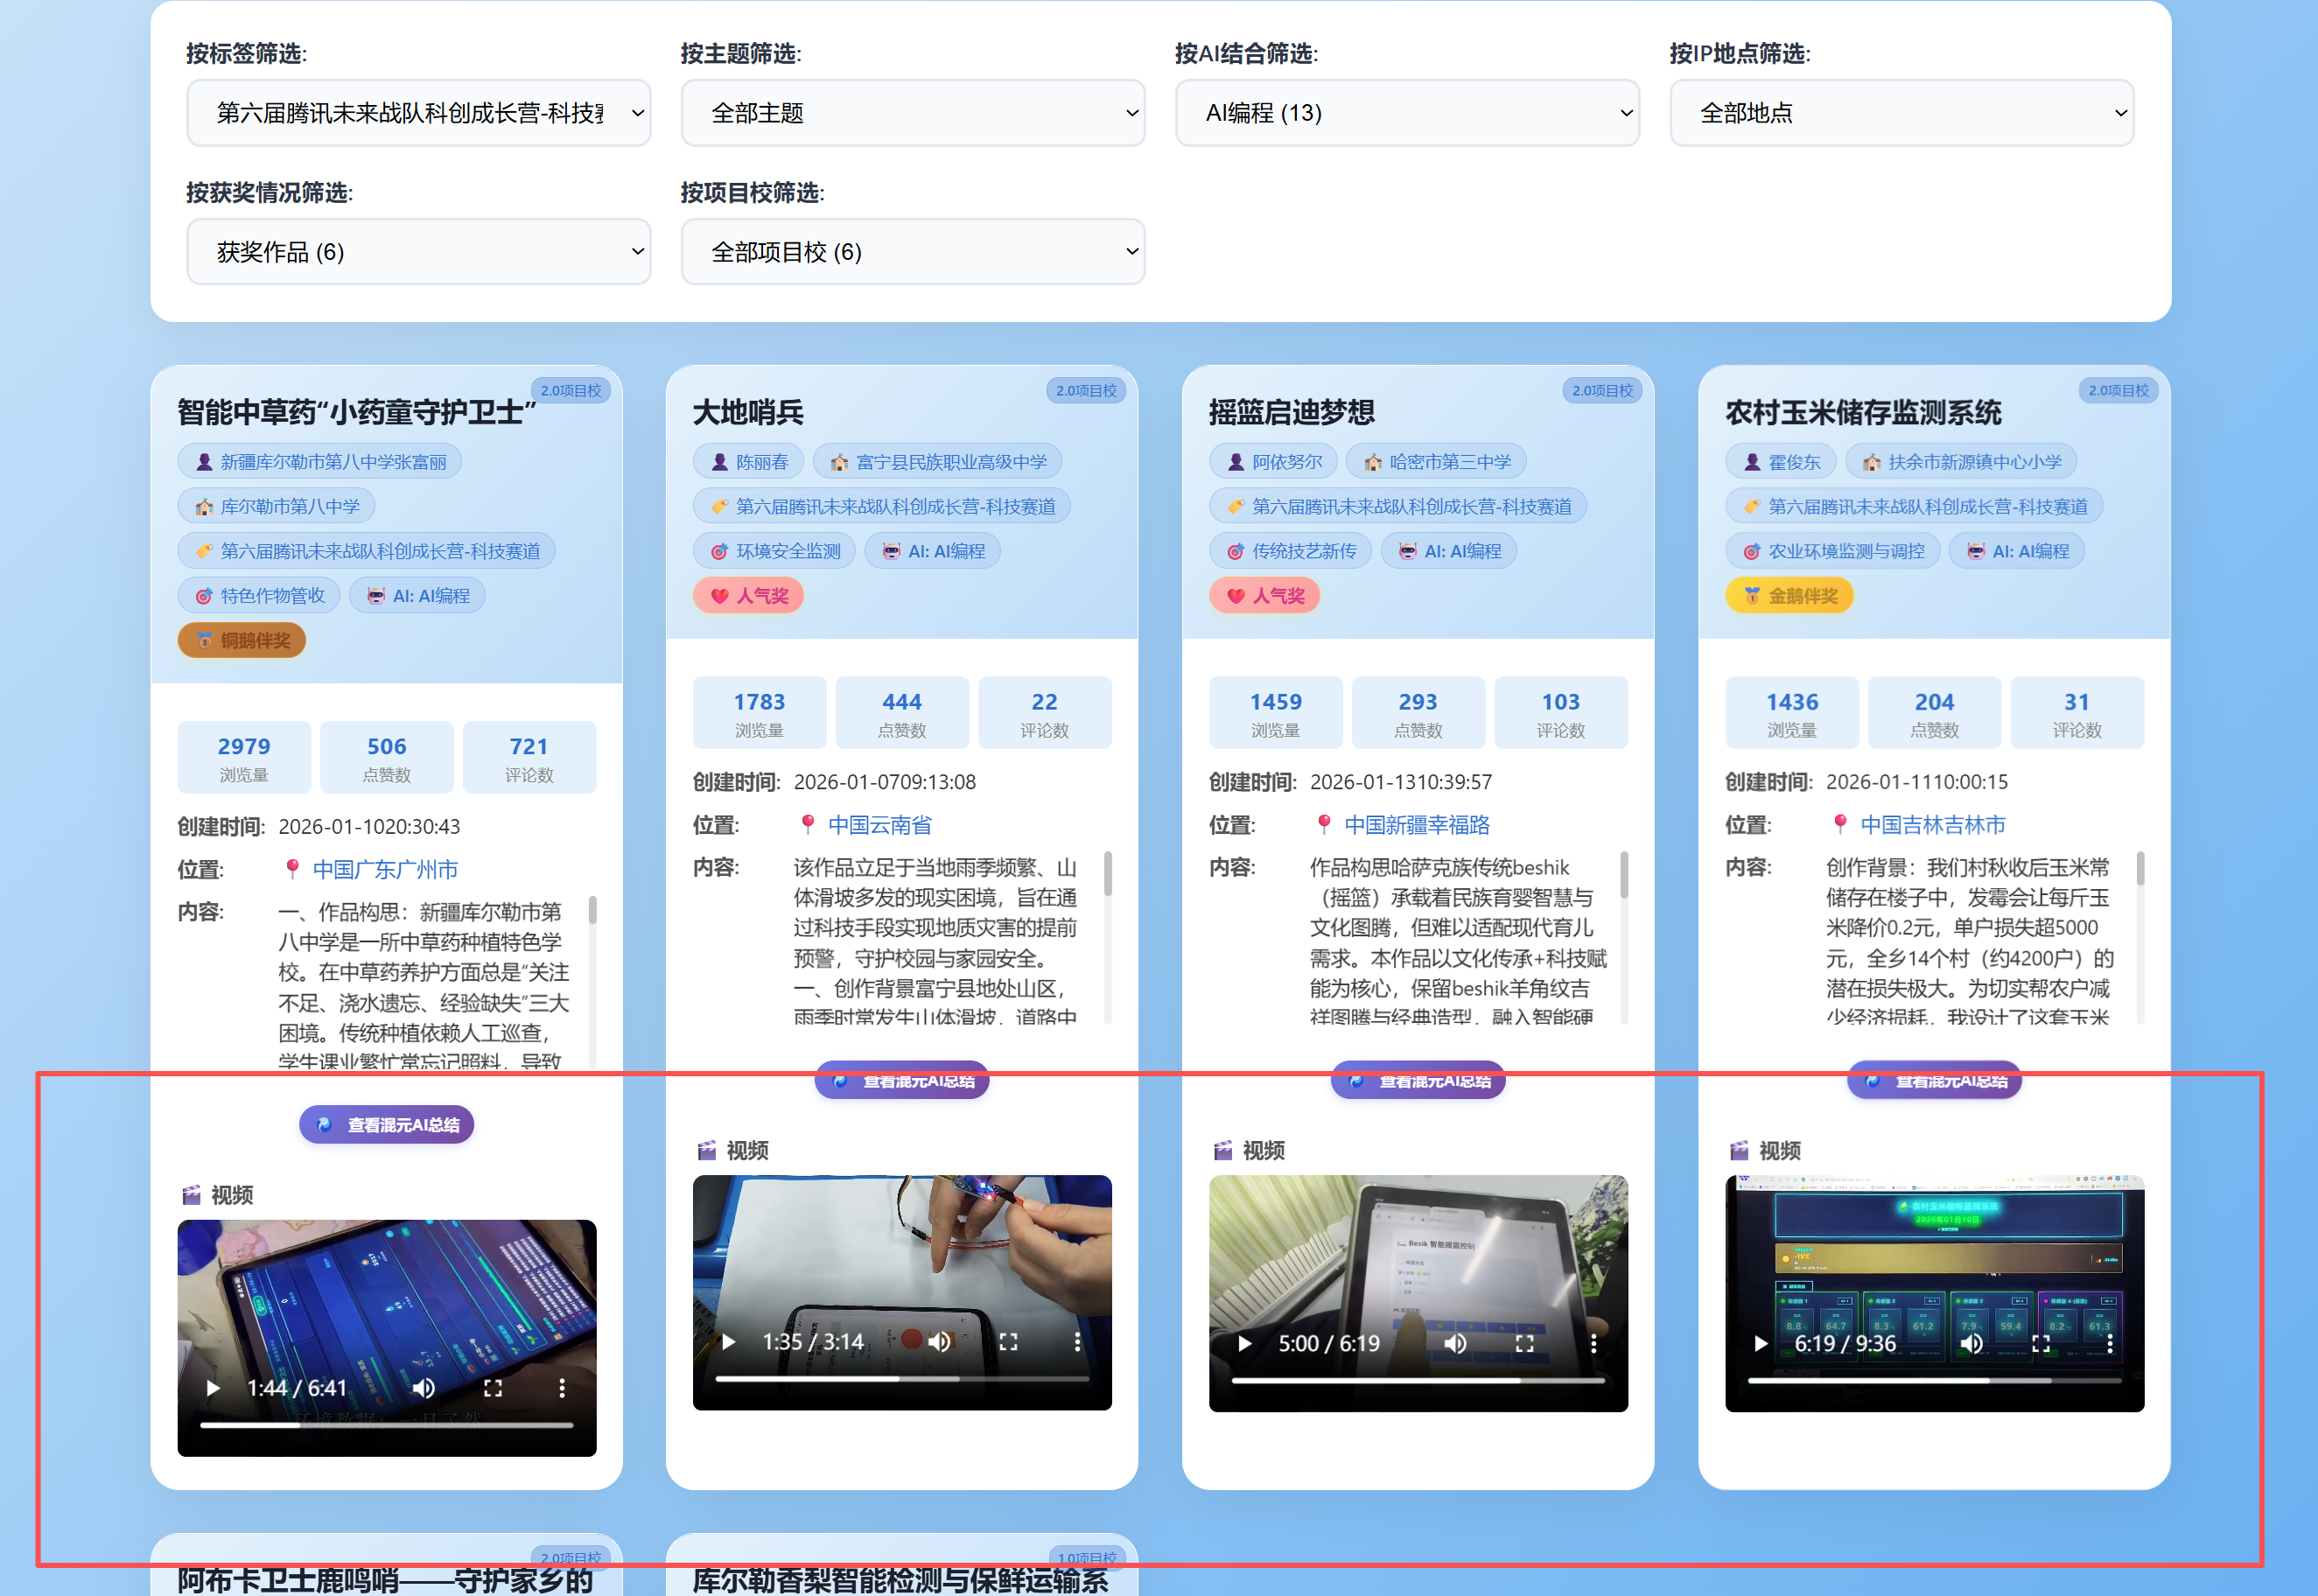Select the 富宁县民族职业高级中学 school tag
2318x1596 pixels.
(x=937, y=462)
